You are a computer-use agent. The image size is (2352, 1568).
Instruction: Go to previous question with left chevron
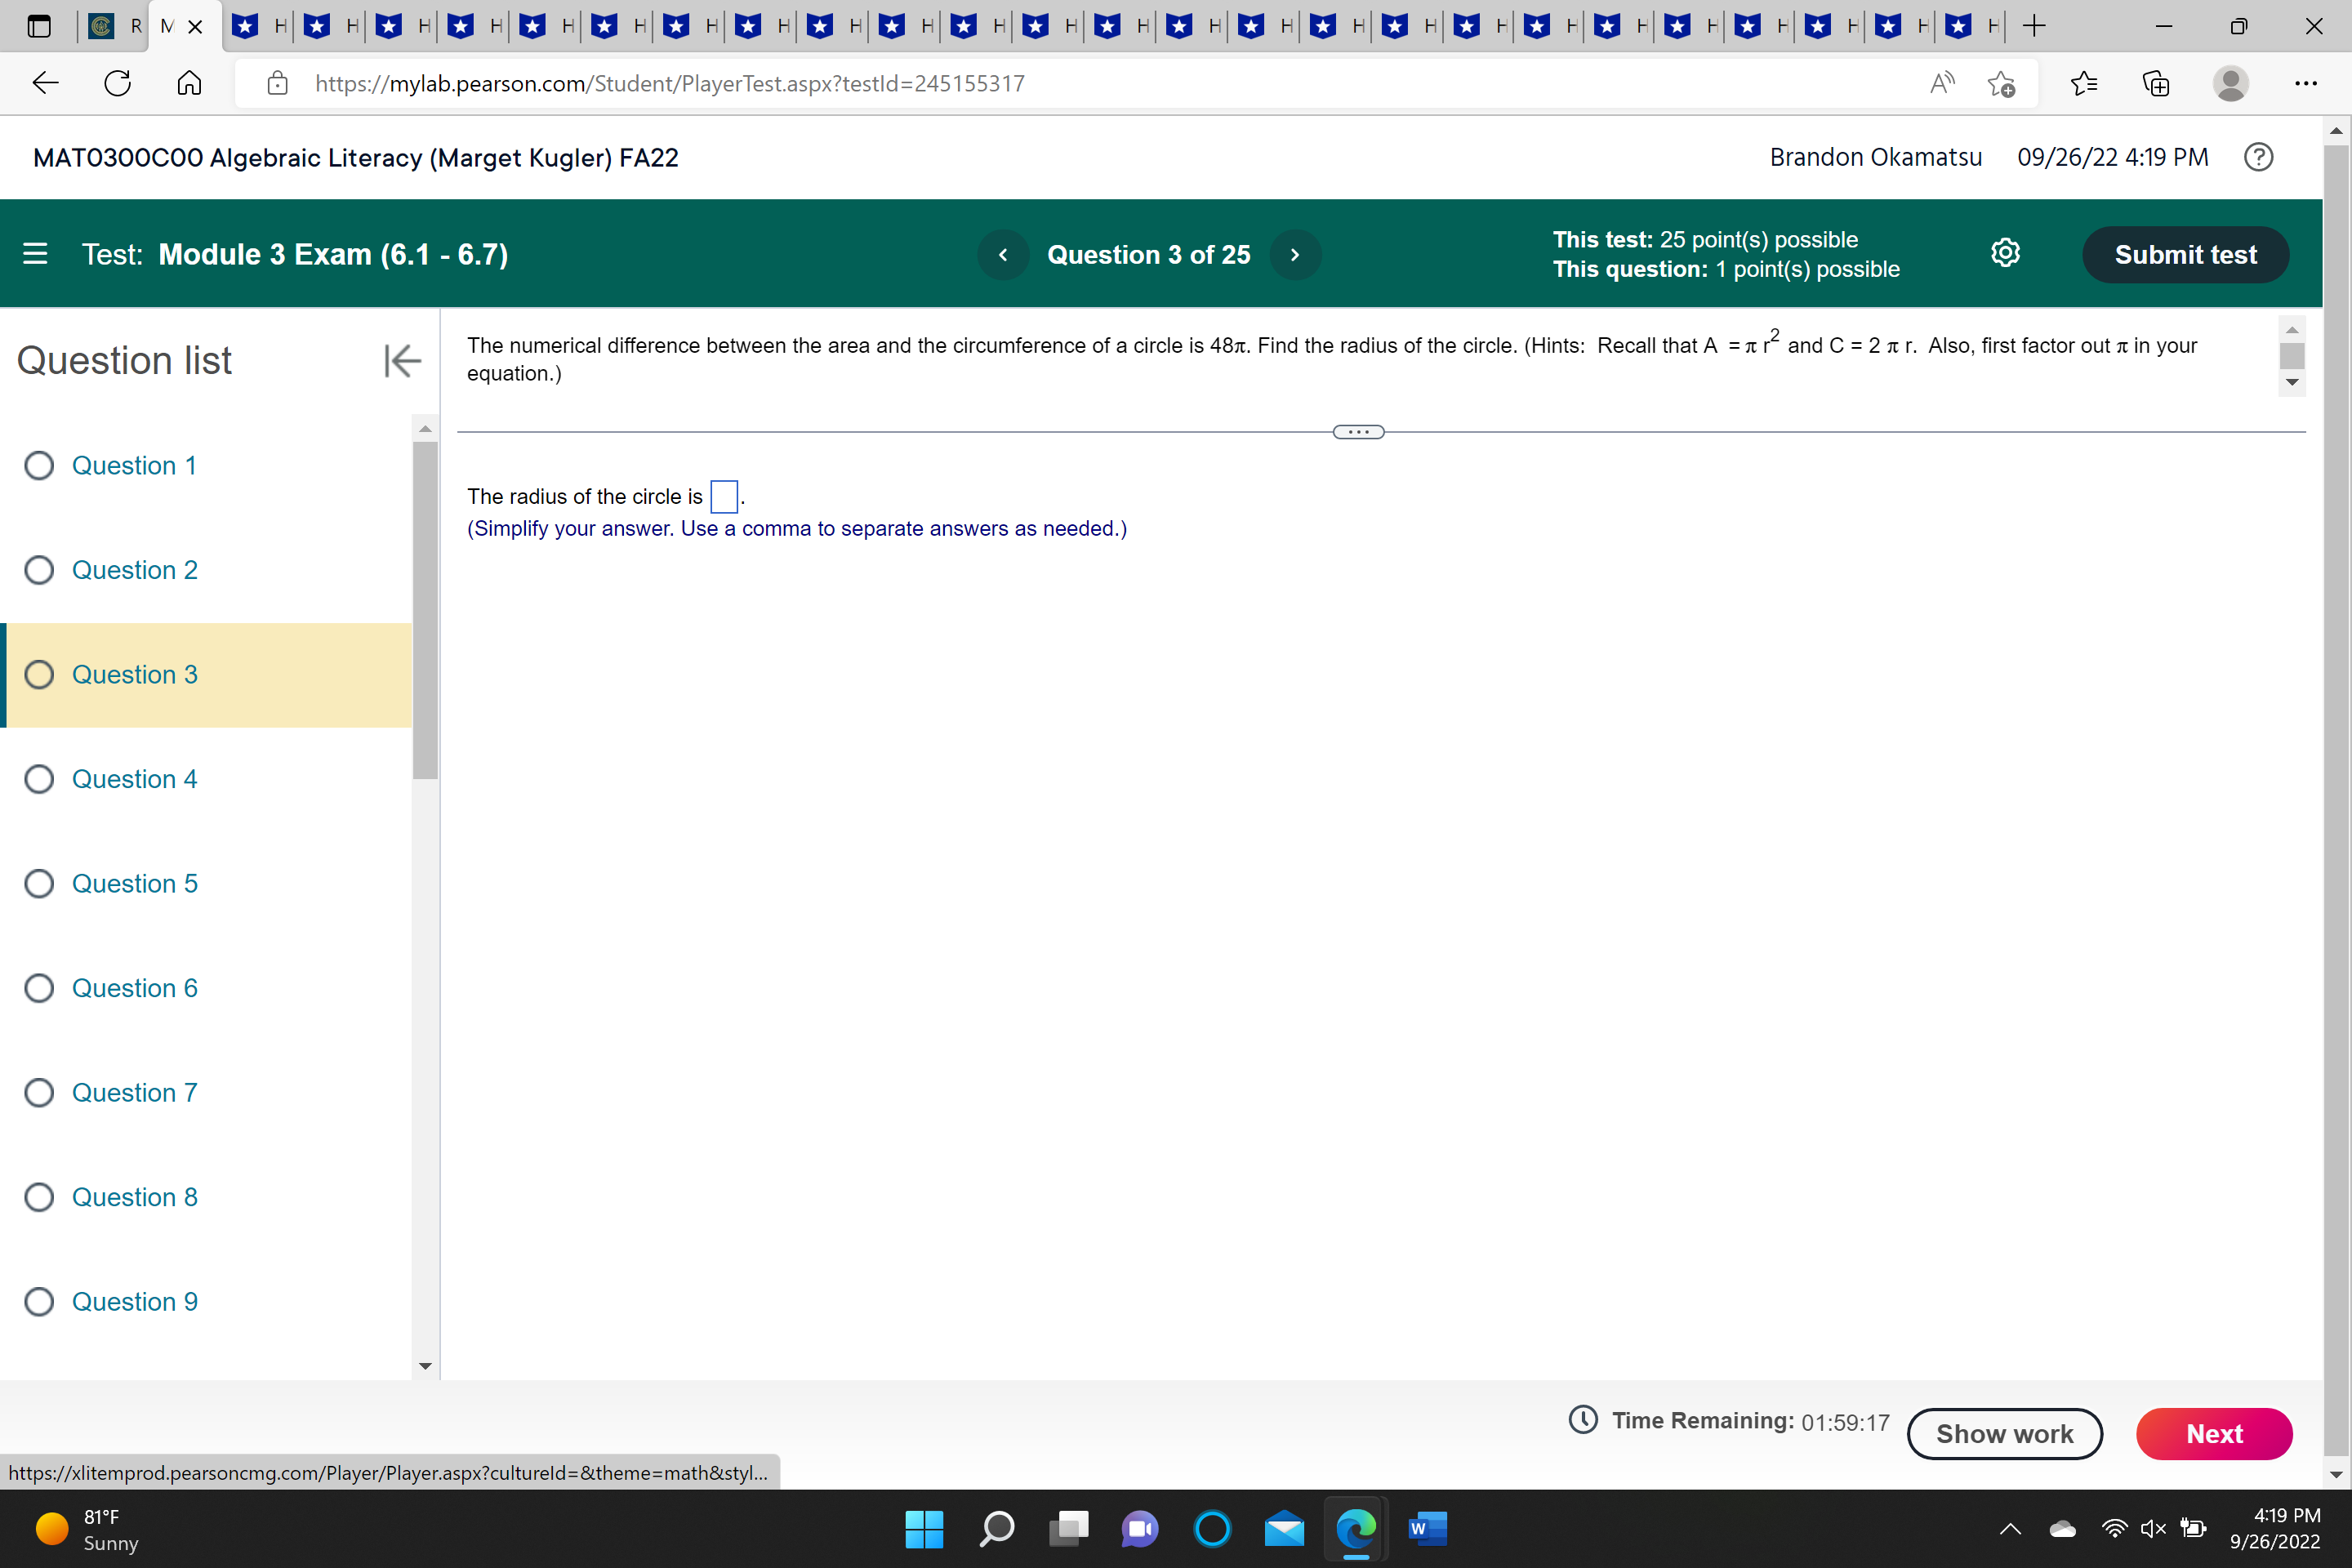coord(1003,255)
